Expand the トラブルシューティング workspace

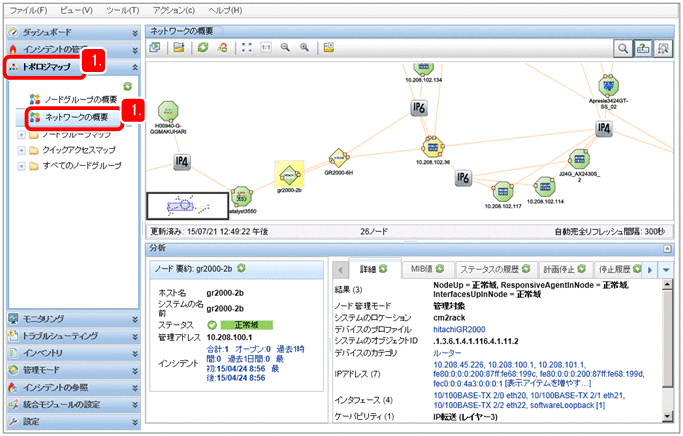pos(74,336)
